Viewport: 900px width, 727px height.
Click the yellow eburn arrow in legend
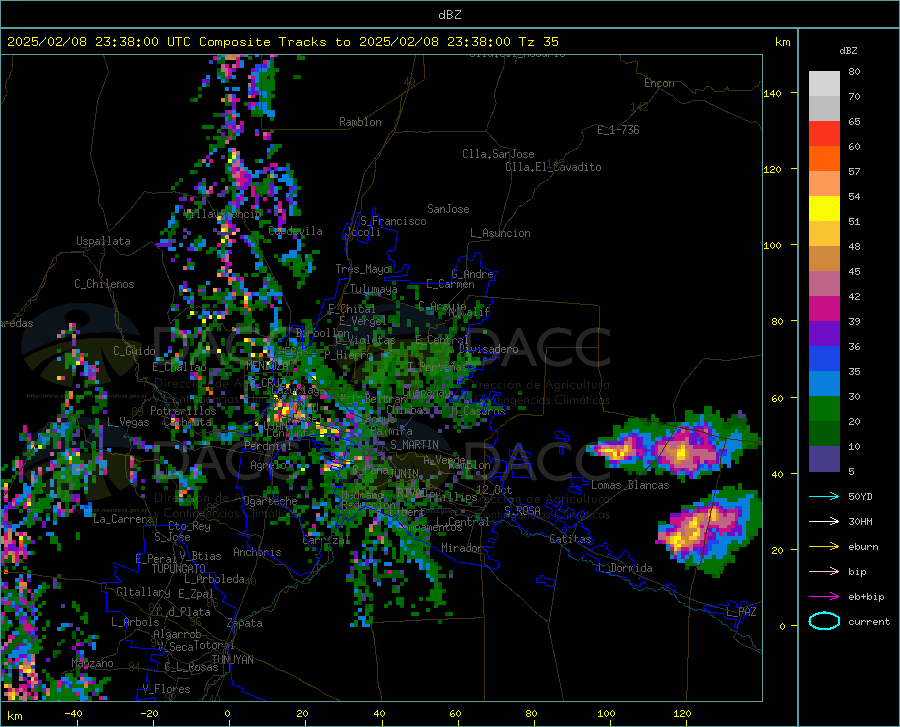tap(824, 546)
